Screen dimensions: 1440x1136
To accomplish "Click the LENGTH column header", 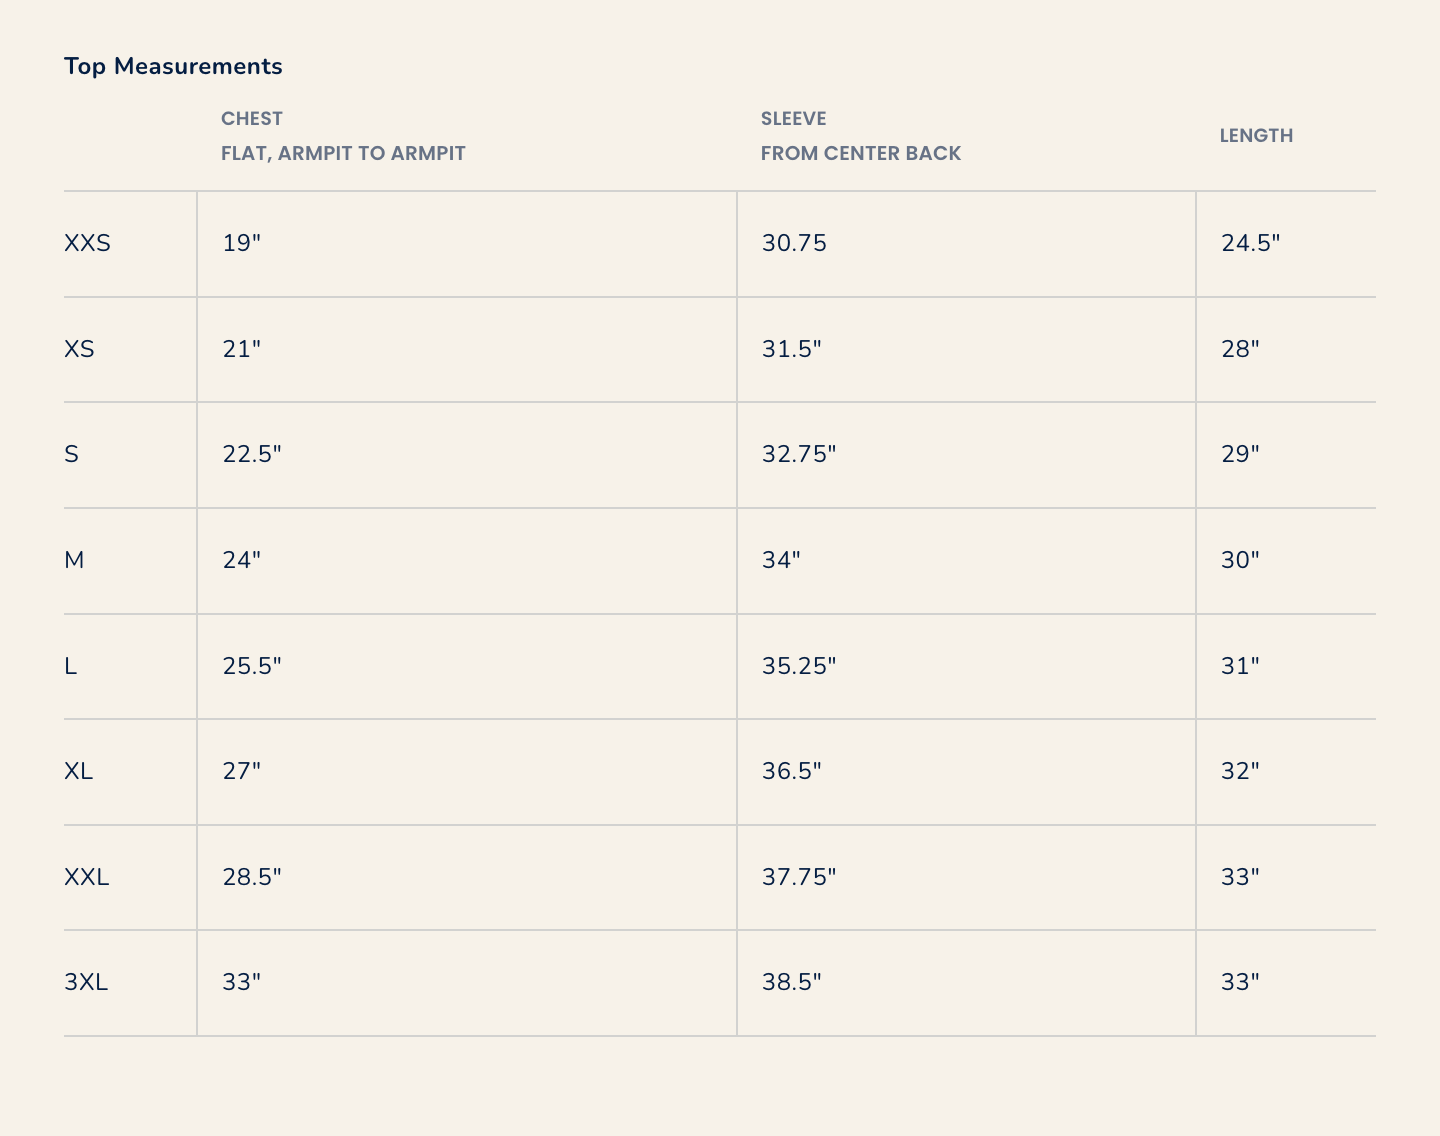I will 1256,135.
